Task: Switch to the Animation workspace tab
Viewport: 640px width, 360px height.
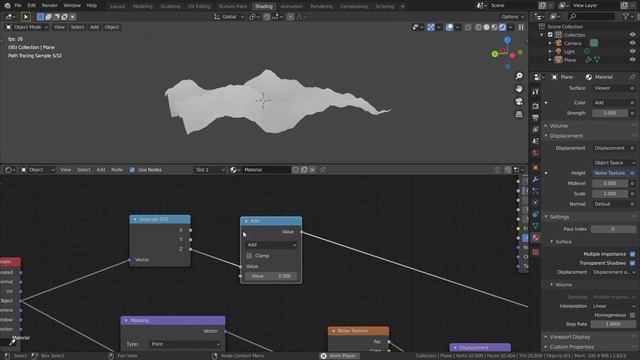Action: pos(291,6)
